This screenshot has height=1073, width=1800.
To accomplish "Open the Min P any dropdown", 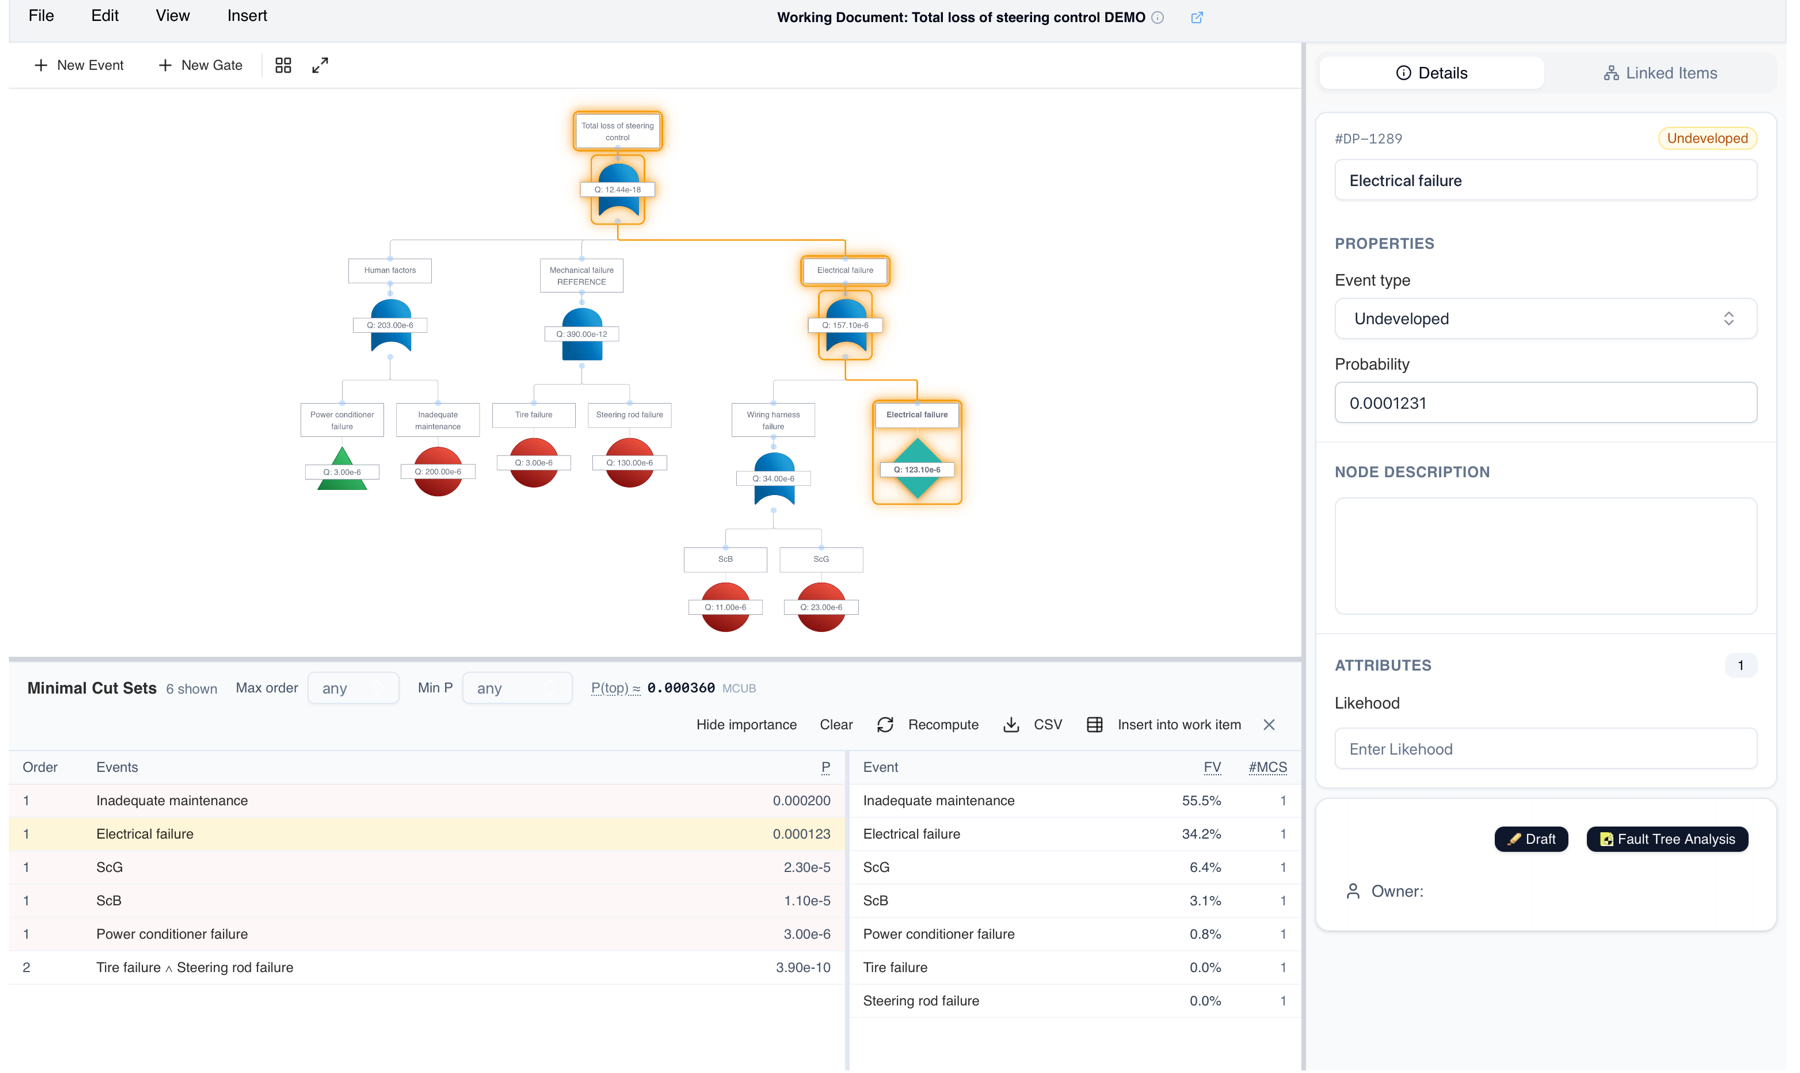I will pos(517,688).
